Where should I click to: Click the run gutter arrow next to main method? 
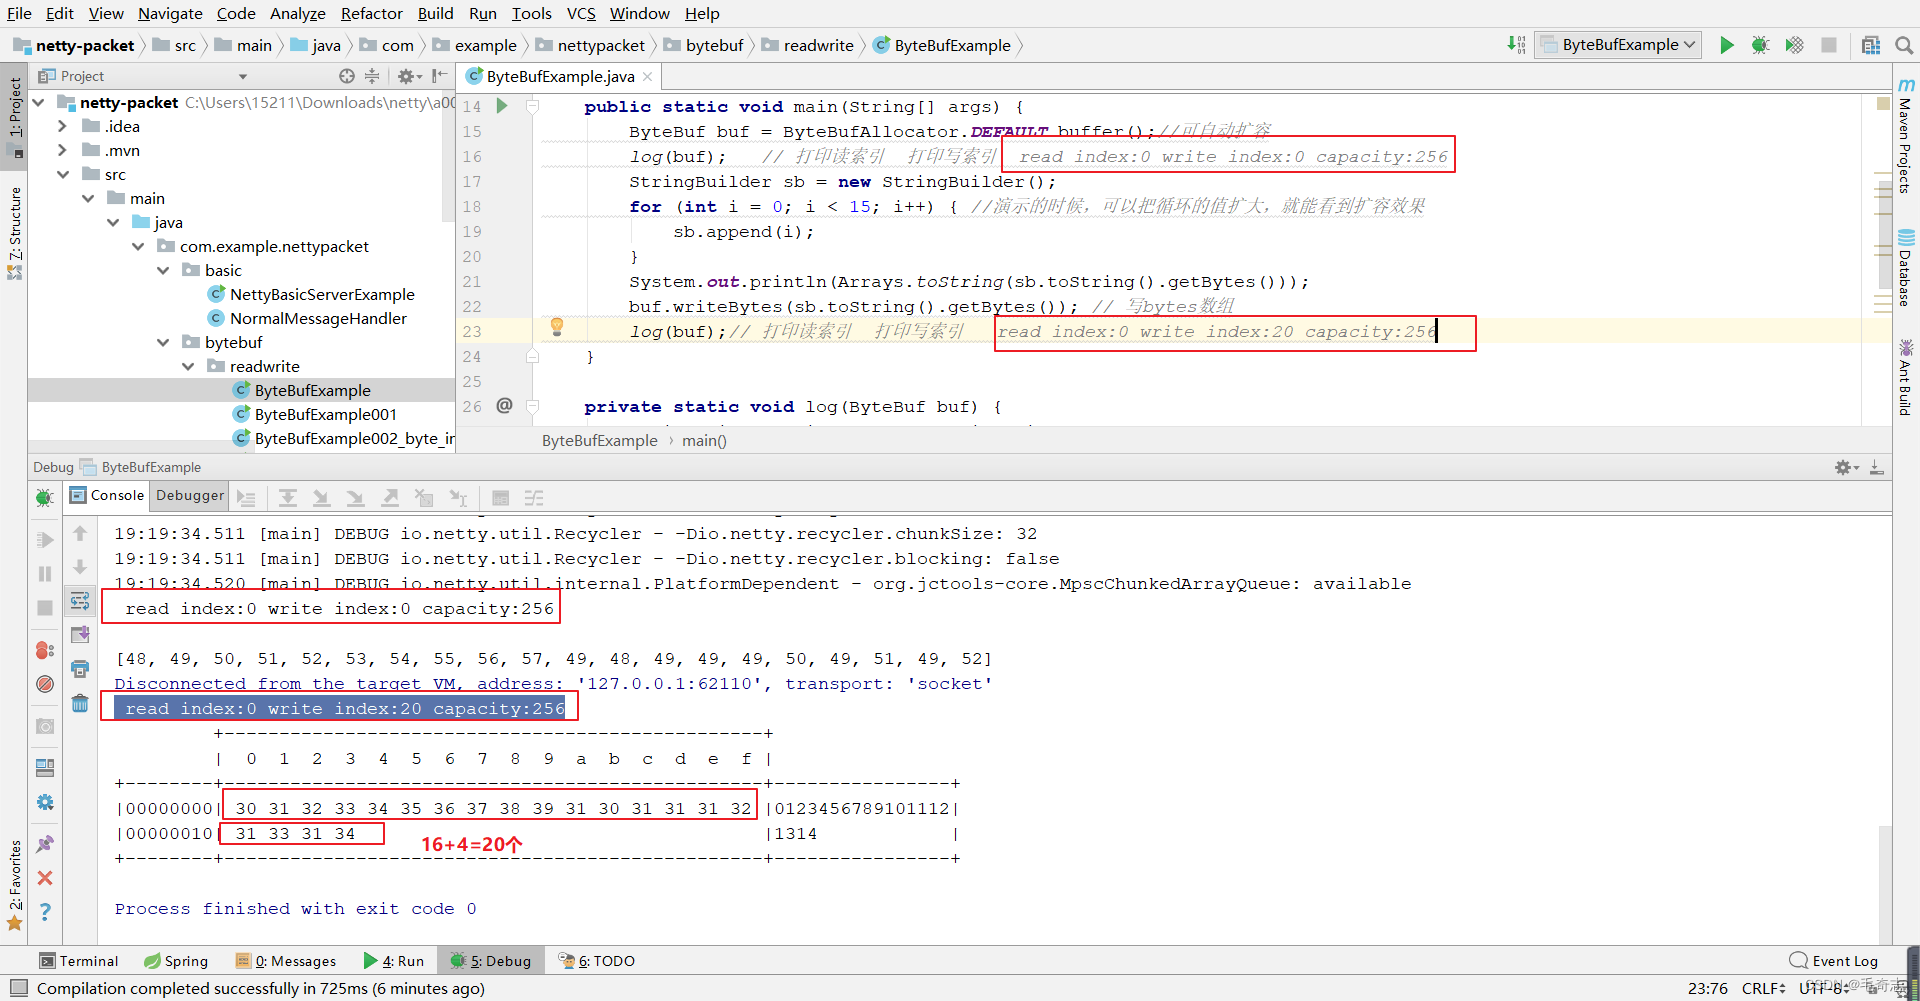point(502,106)
